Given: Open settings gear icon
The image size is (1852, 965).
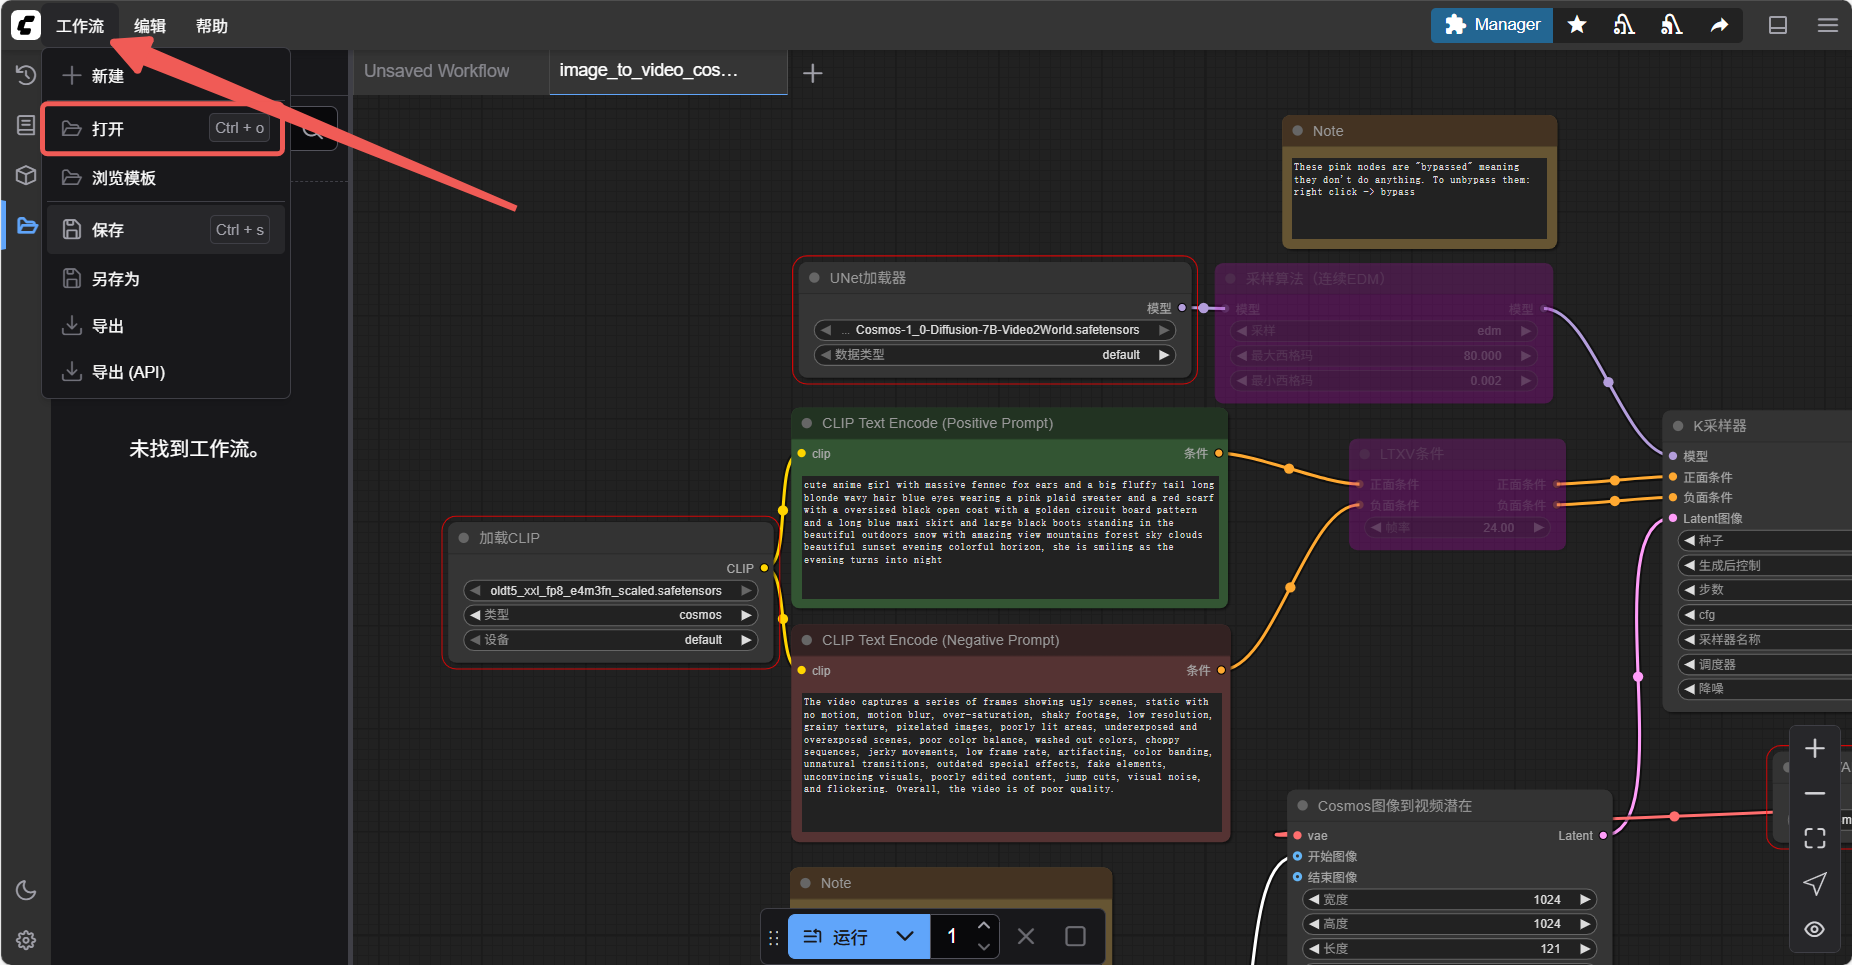Looking at the screenshot, I should (x=26, y=940).
